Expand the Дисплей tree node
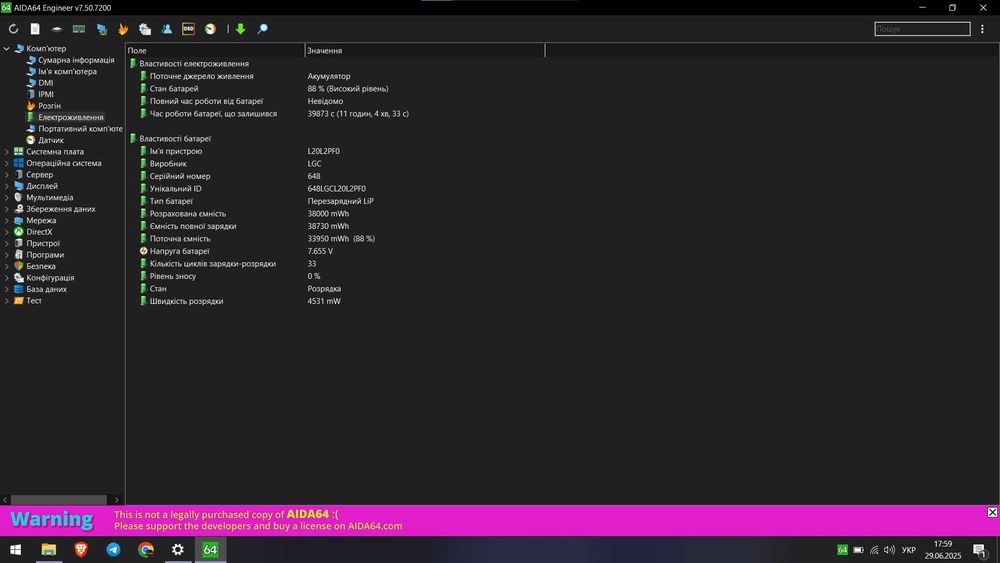The image size is (1000, 563). 6,186
